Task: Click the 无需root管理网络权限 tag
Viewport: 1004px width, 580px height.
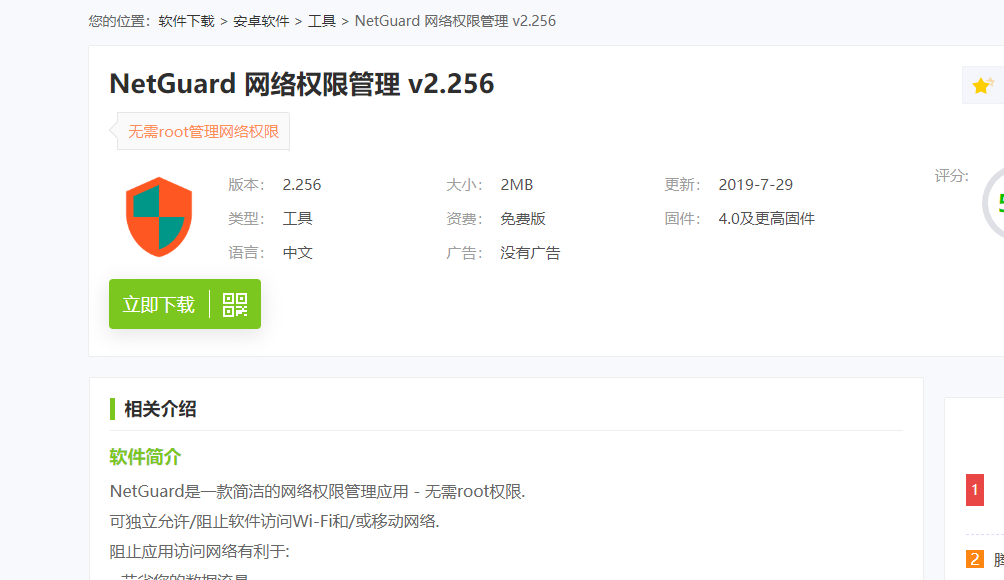Action: [203, 131]
